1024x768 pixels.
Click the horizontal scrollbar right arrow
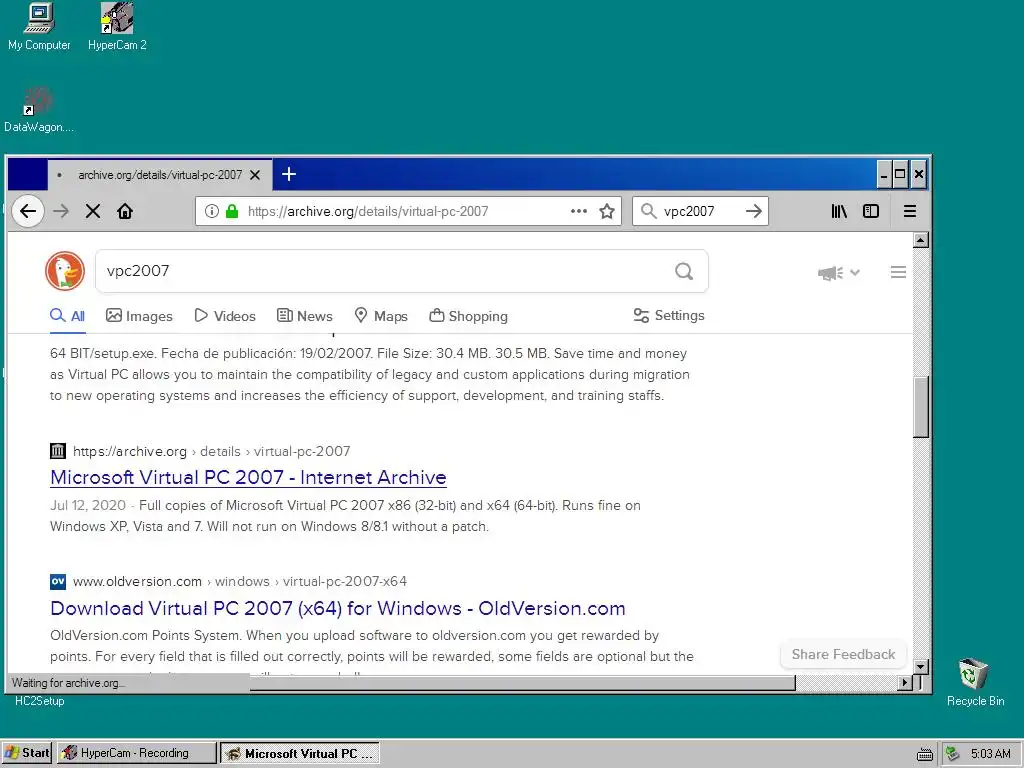pos(904,682)
